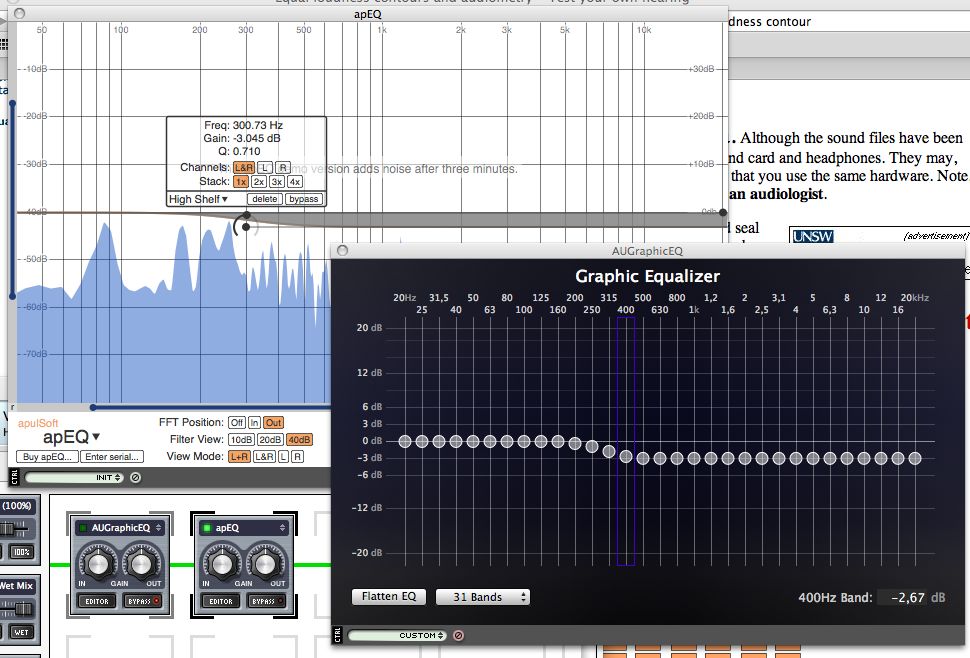
Task: Toggle BYPASS on the apEQ slot
Action: click(x=267, y=601)
